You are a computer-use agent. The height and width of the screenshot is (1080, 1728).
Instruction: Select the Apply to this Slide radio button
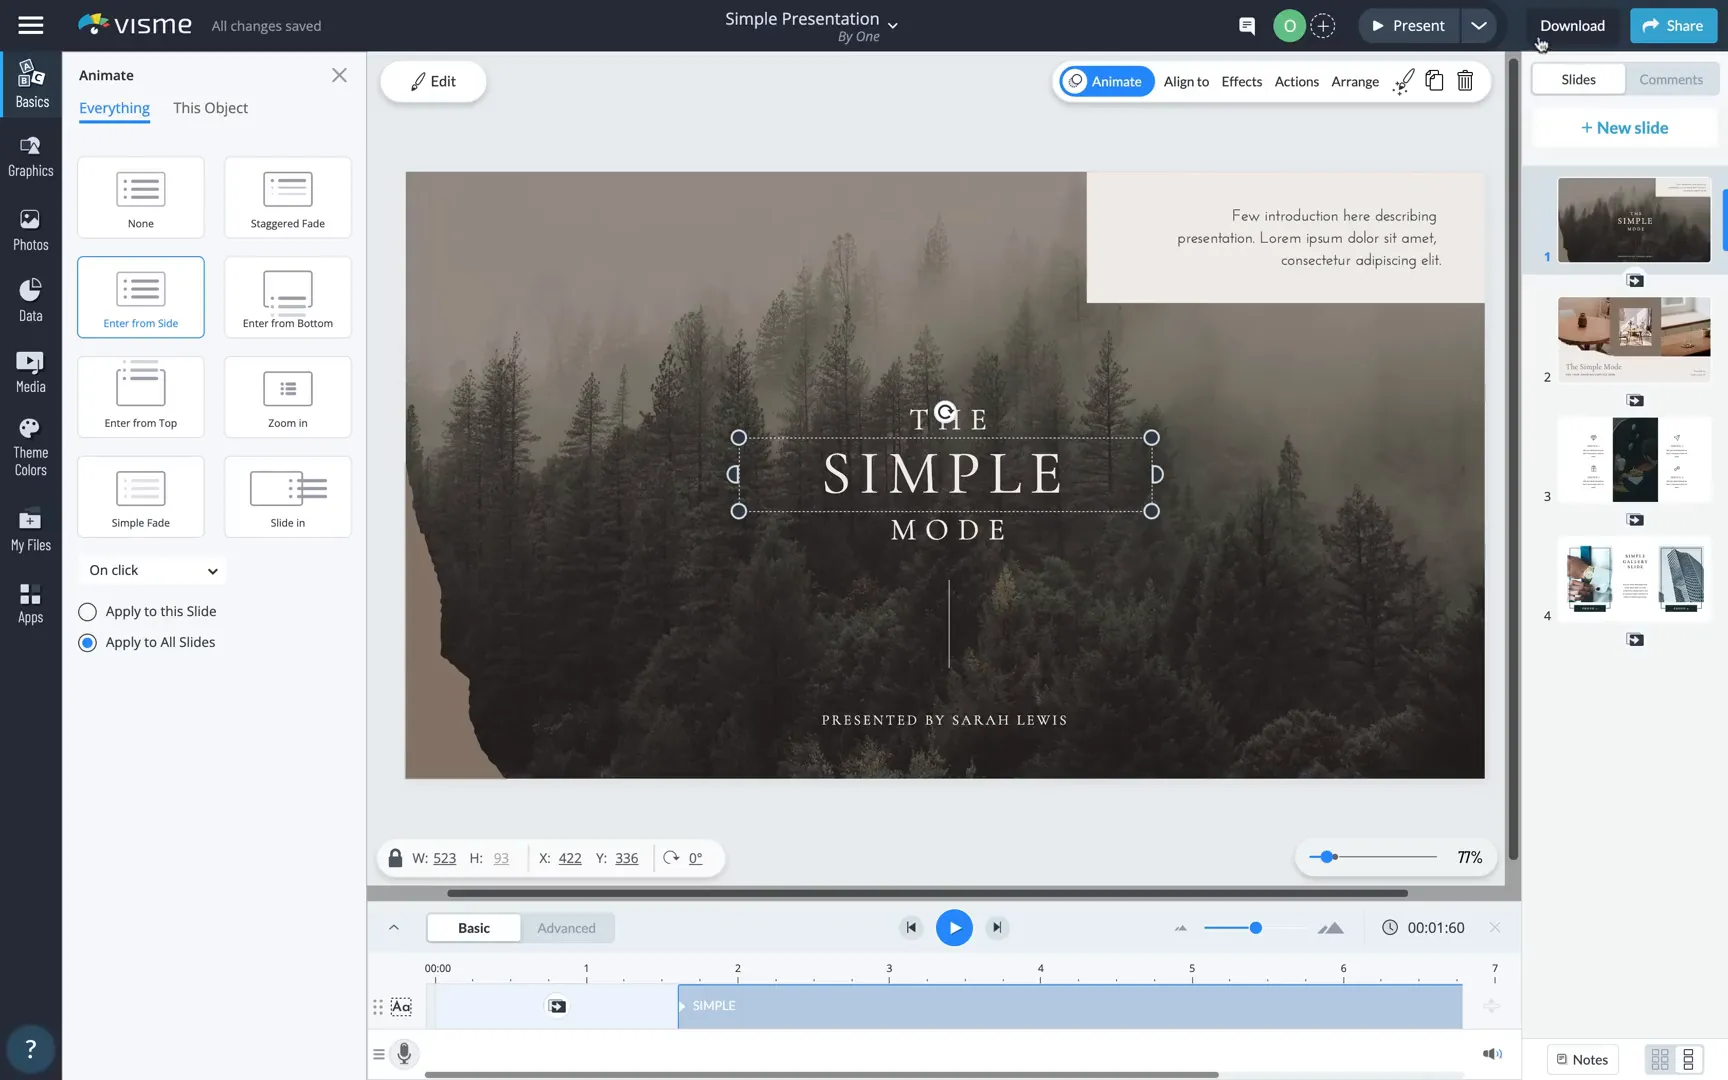(87, 611)
